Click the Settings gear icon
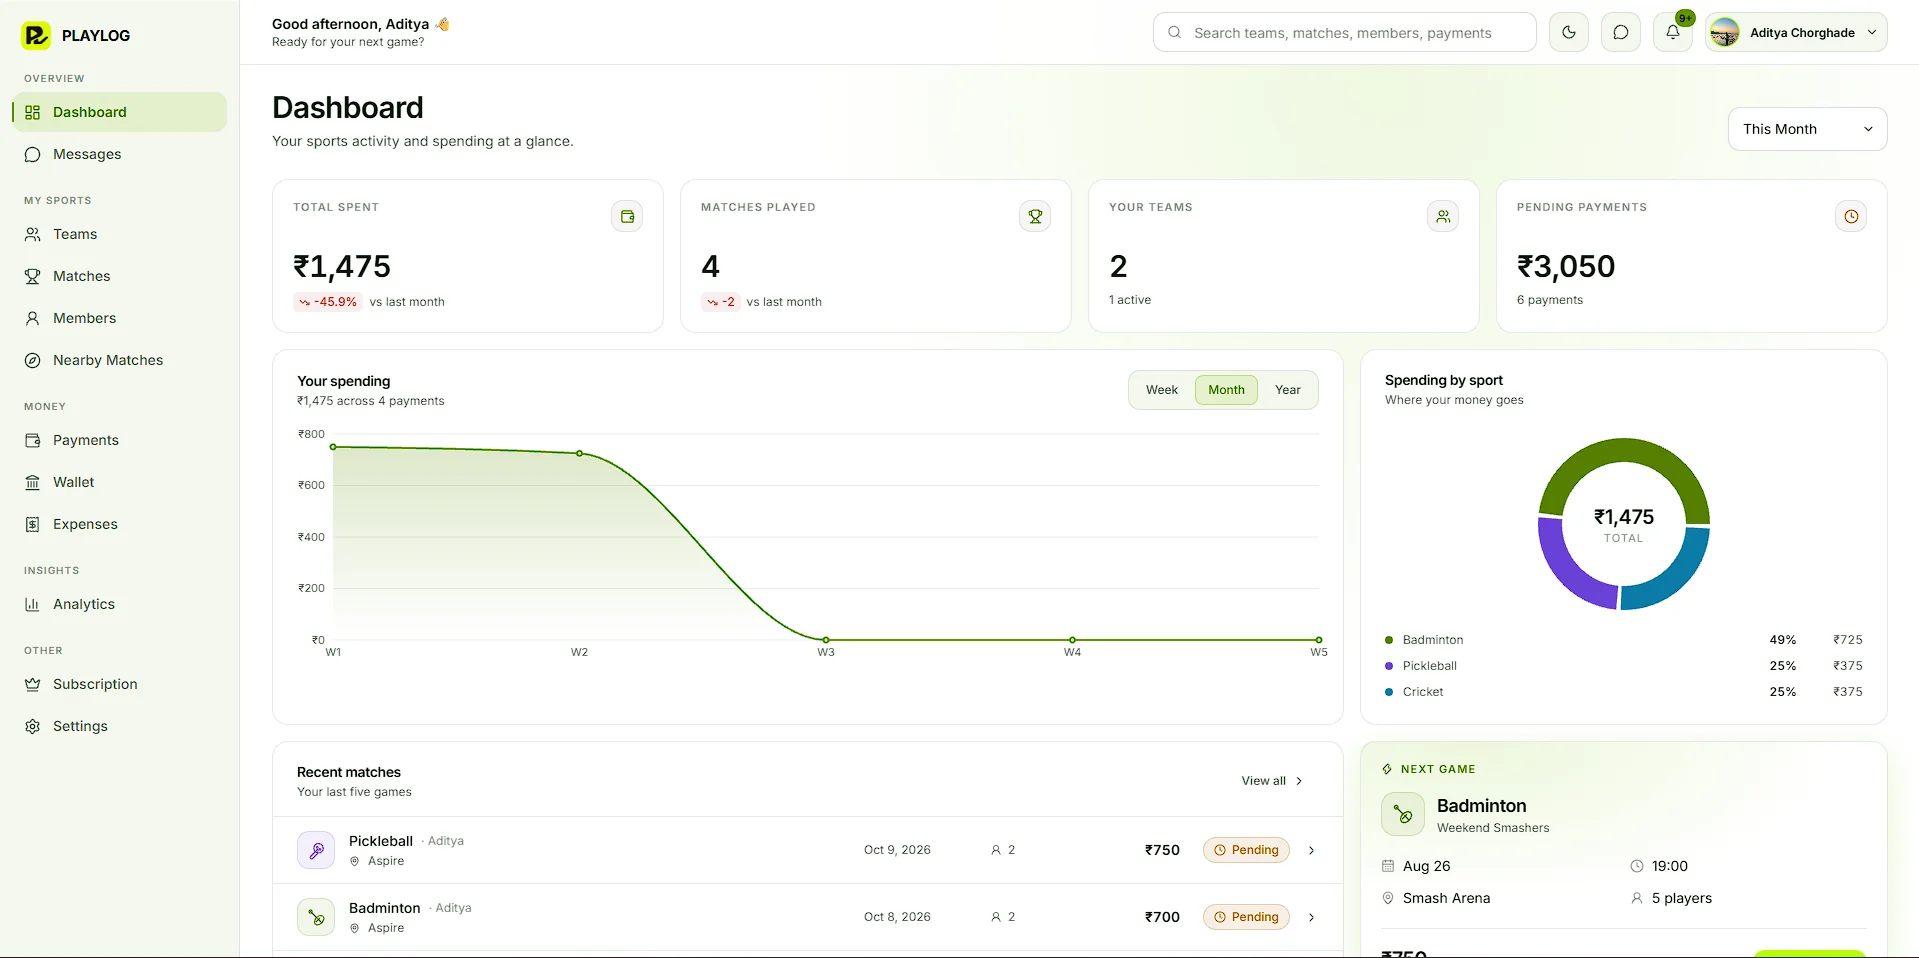The image size is (1919, 958). (x=33, y=726)
